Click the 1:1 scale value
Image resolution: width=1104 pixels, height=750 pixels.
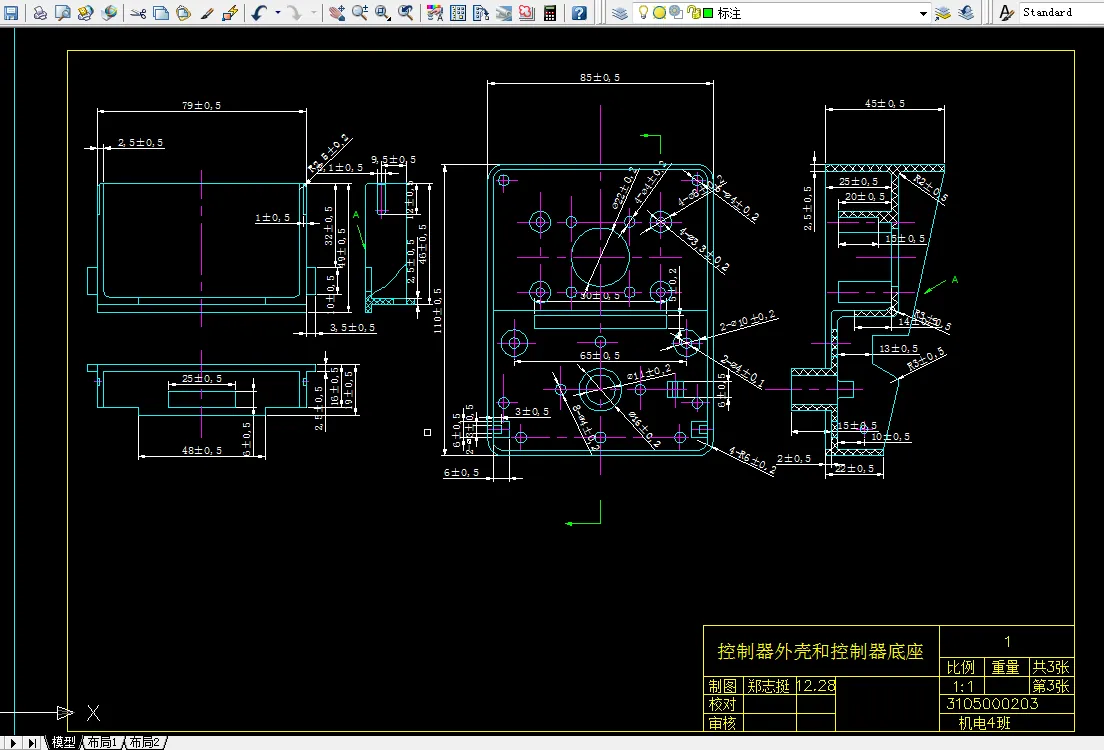(x=963, y=686)
